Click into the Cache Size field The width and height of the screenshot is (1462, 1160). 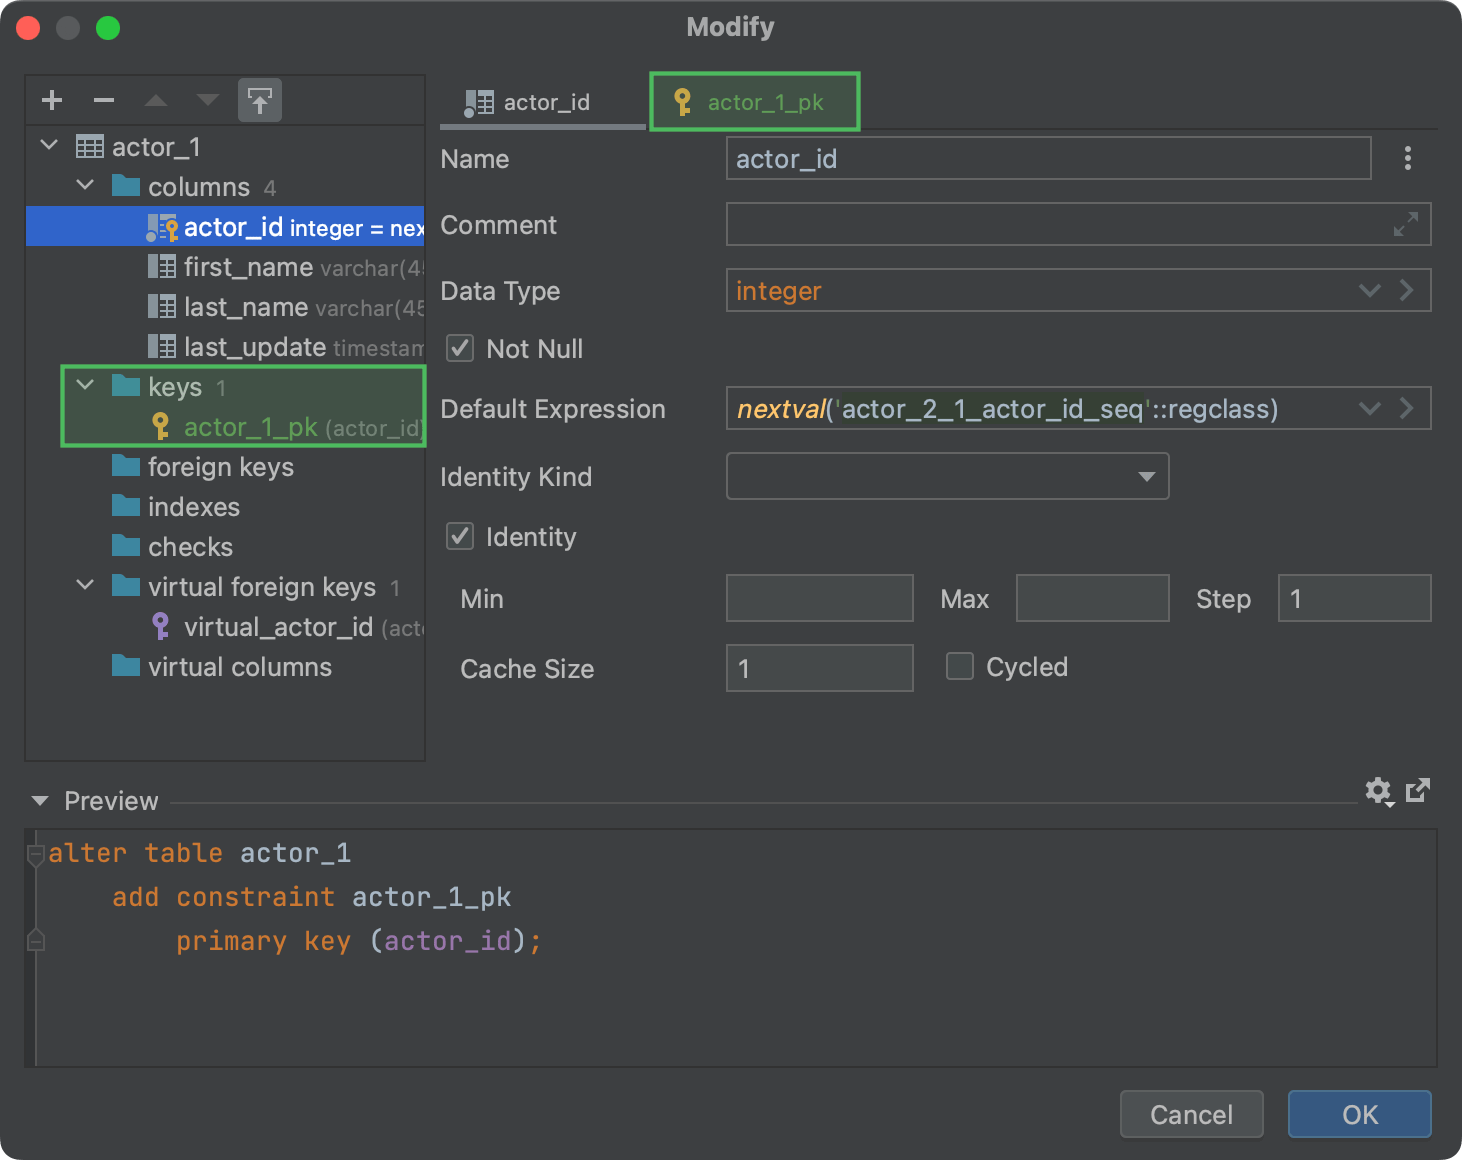coord(819,668)
